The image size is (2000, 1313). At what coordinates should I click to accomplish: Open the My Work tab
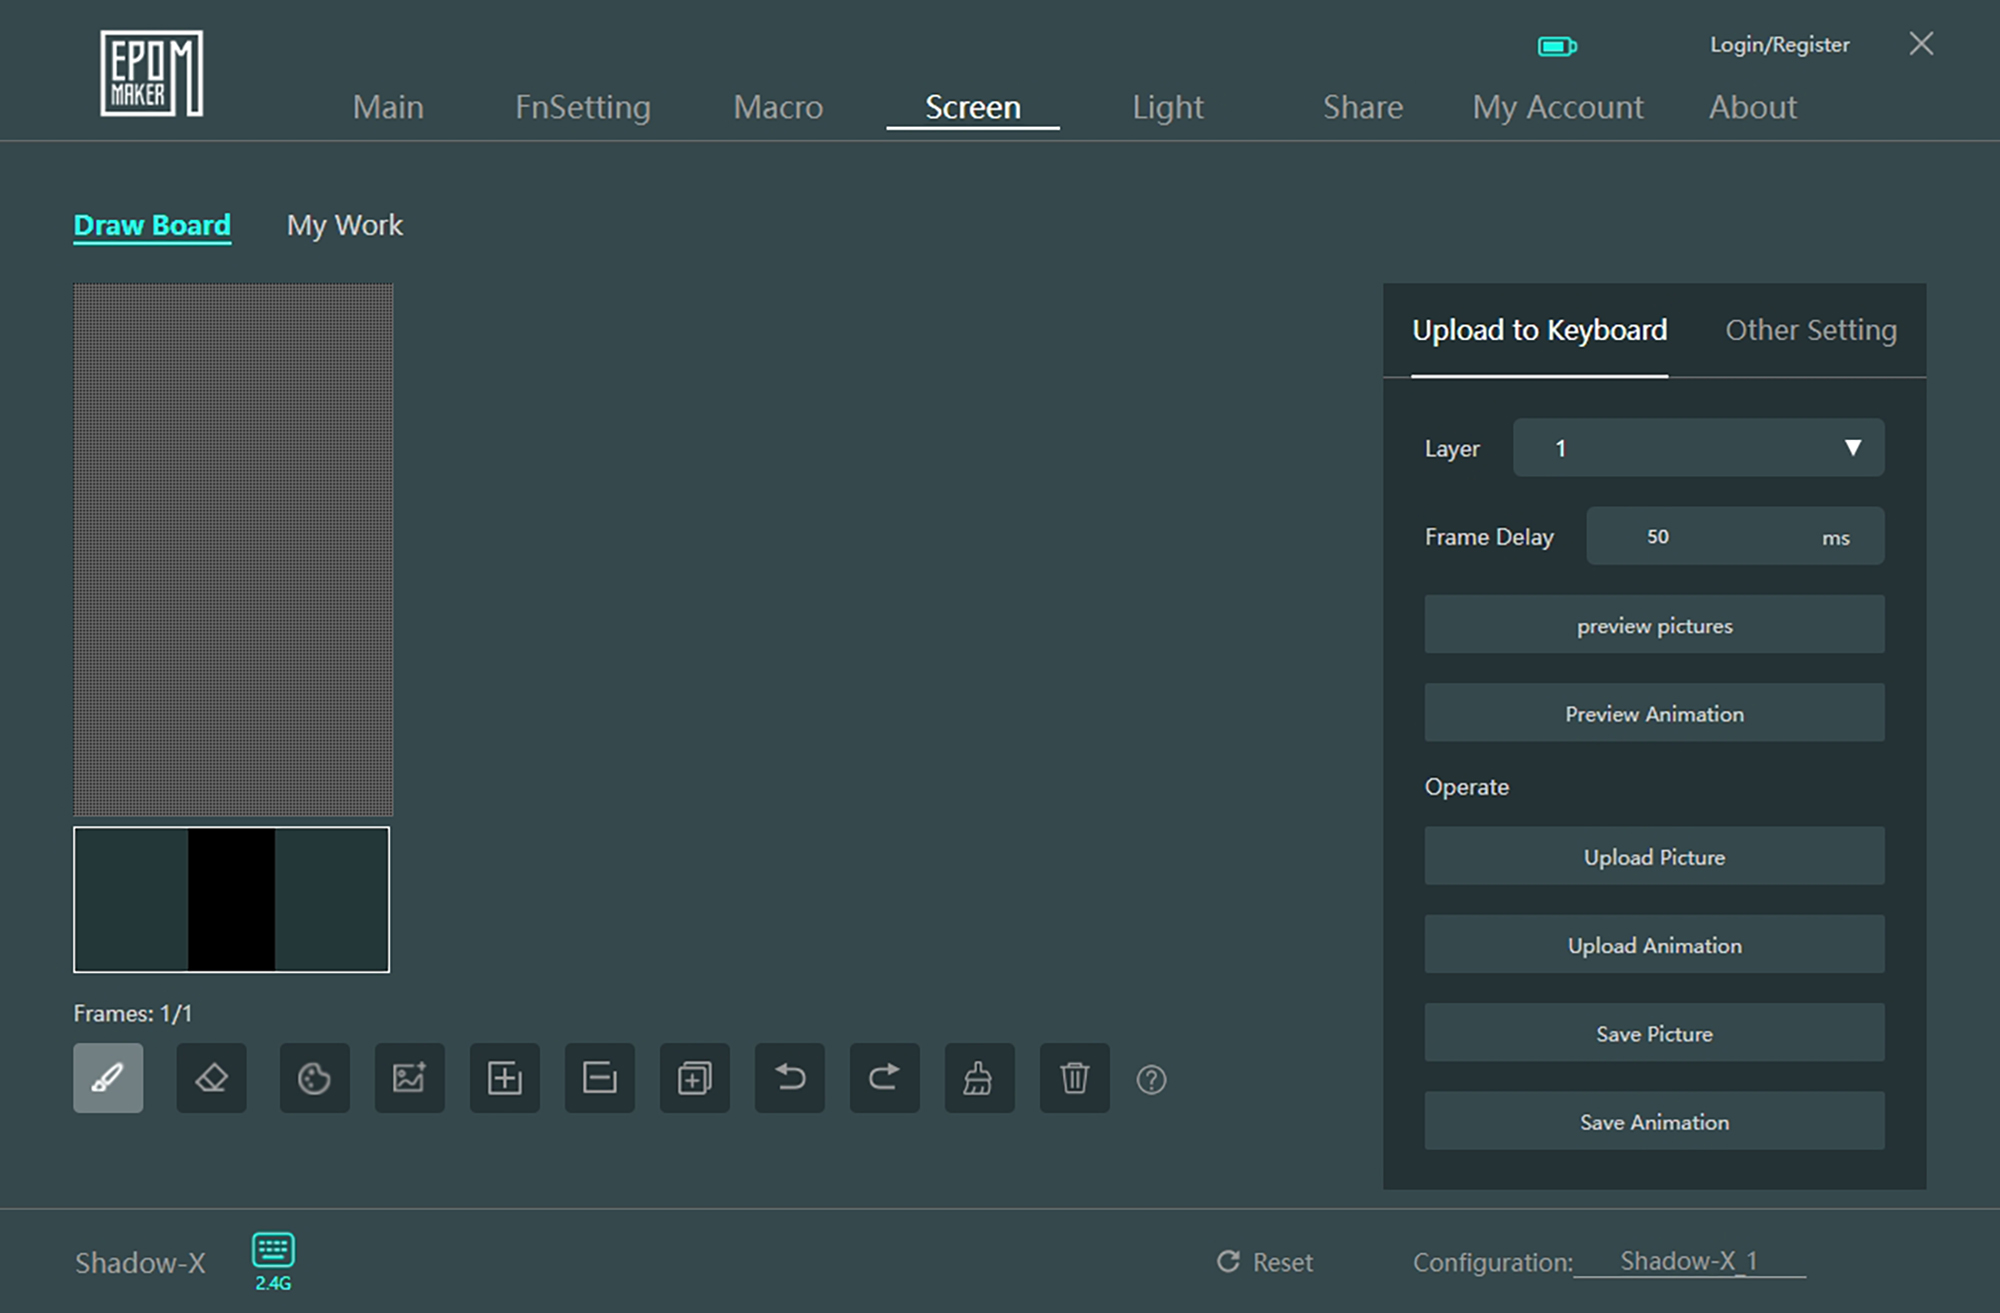[x=344, y=225]
